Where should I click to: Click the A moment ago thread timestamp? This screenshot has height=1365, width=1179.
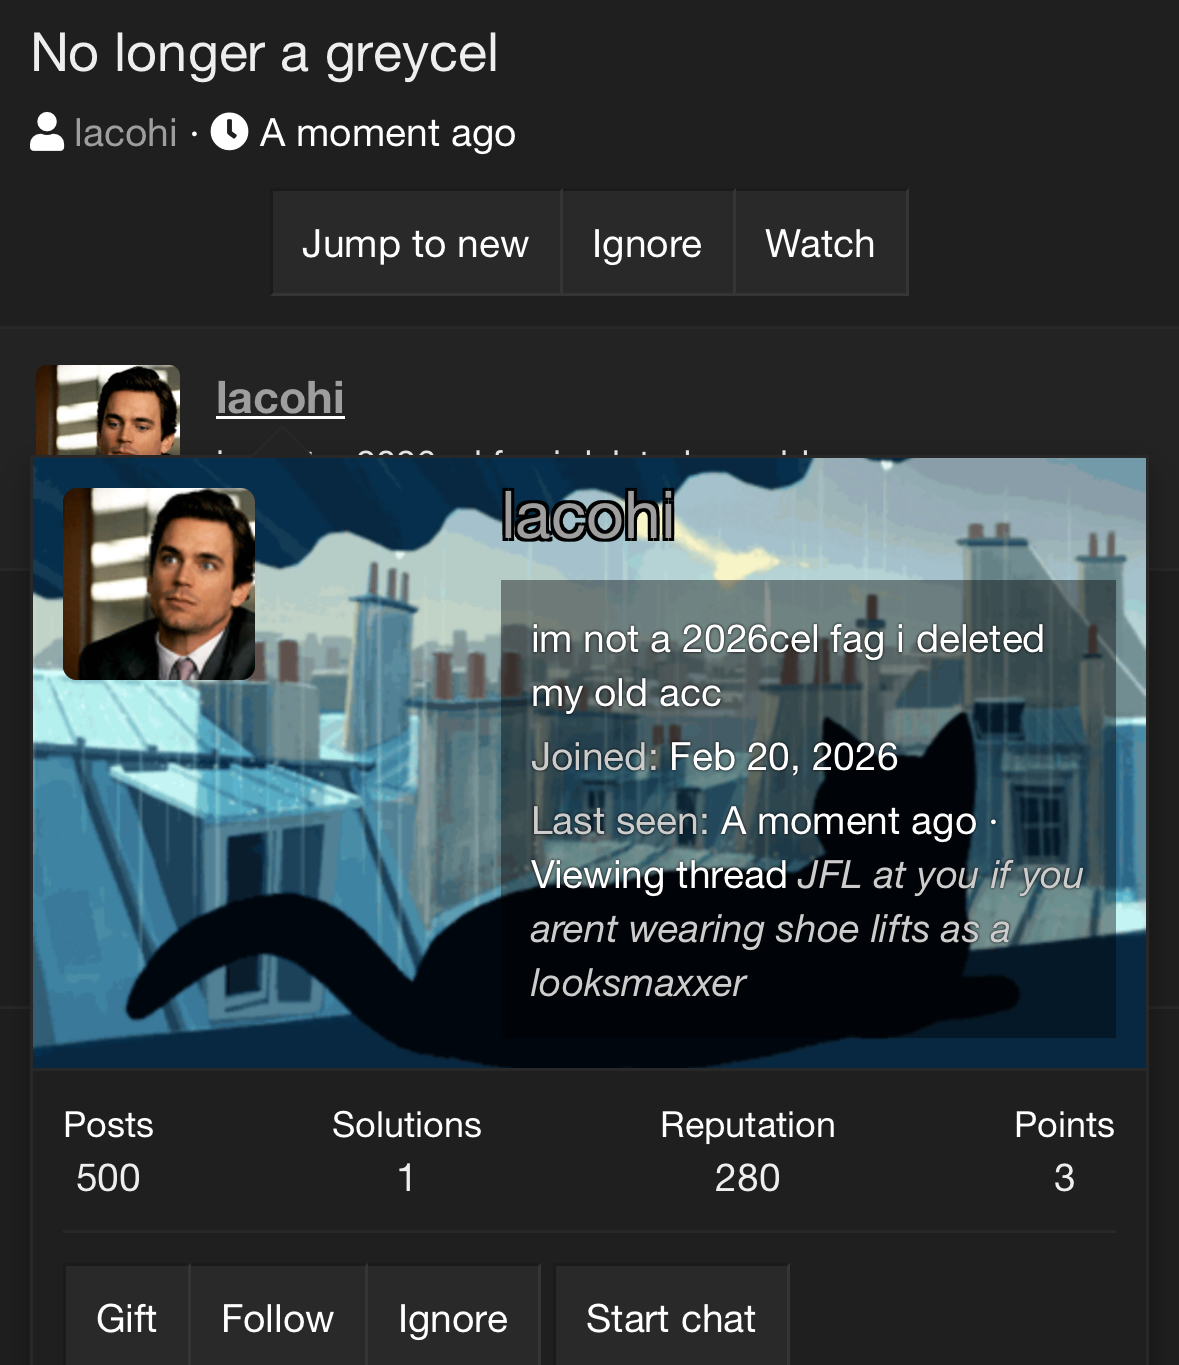[x=388, y=132]
